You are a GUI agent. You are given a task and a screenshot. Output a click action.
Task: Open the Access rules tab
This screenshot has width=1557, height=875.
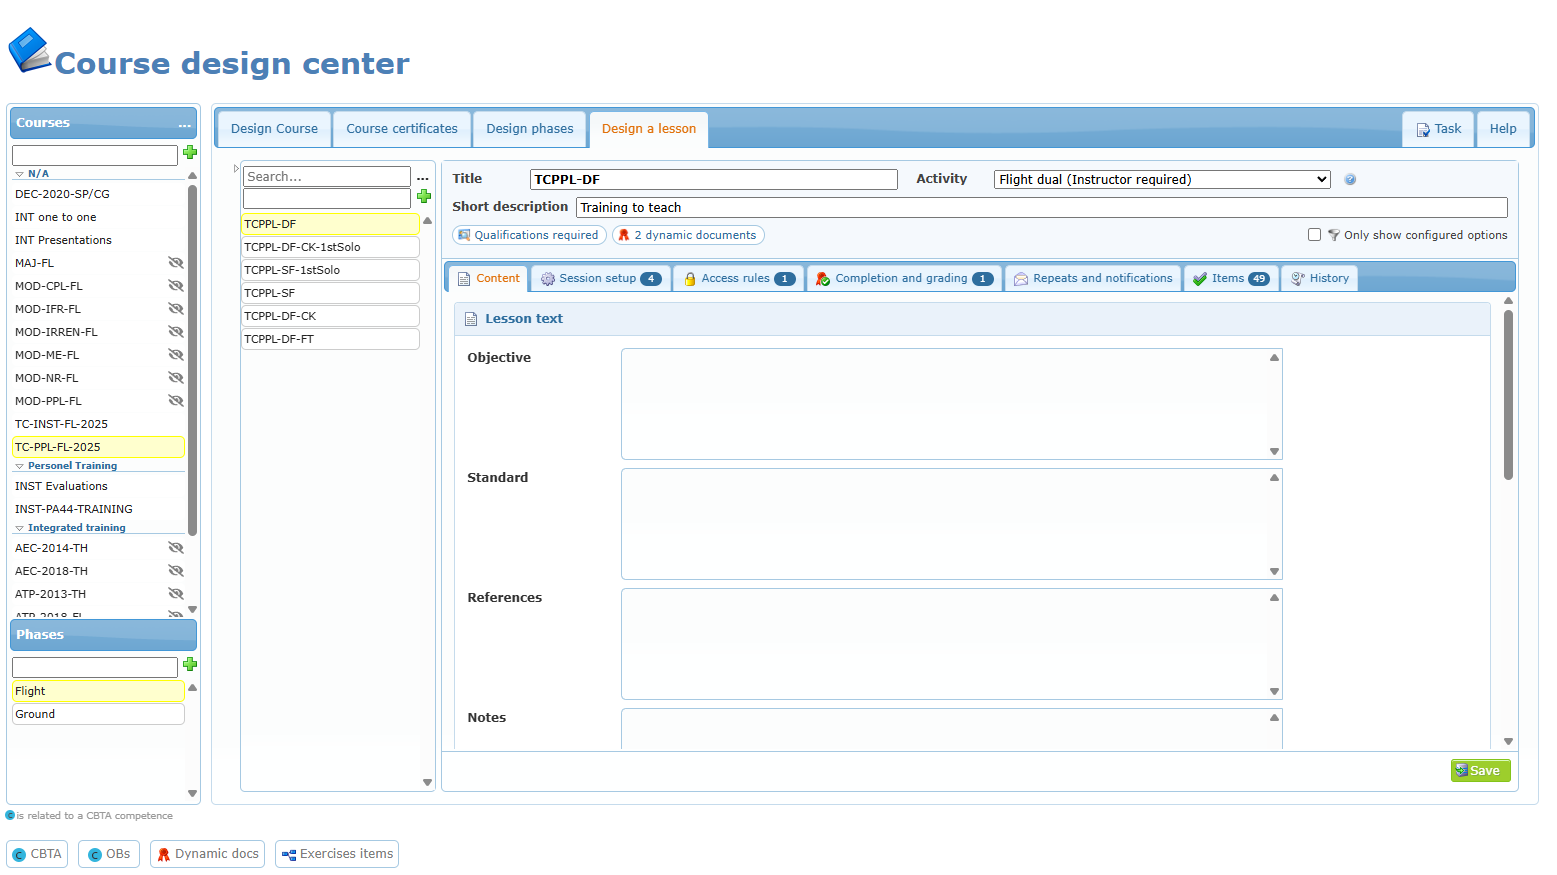(x=739, y=279)
